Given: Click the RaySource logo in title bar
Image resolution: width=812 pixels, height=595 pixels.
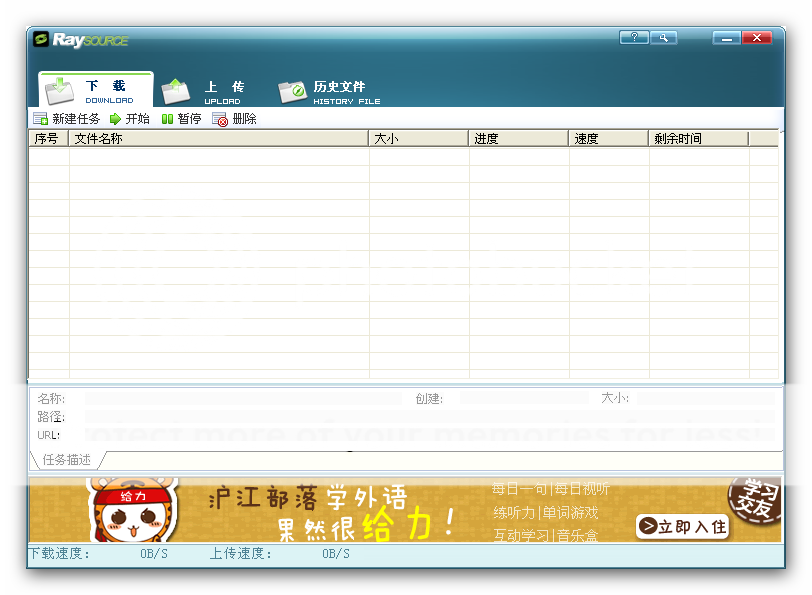Looking at the screenshot, I should coord(80,40).
